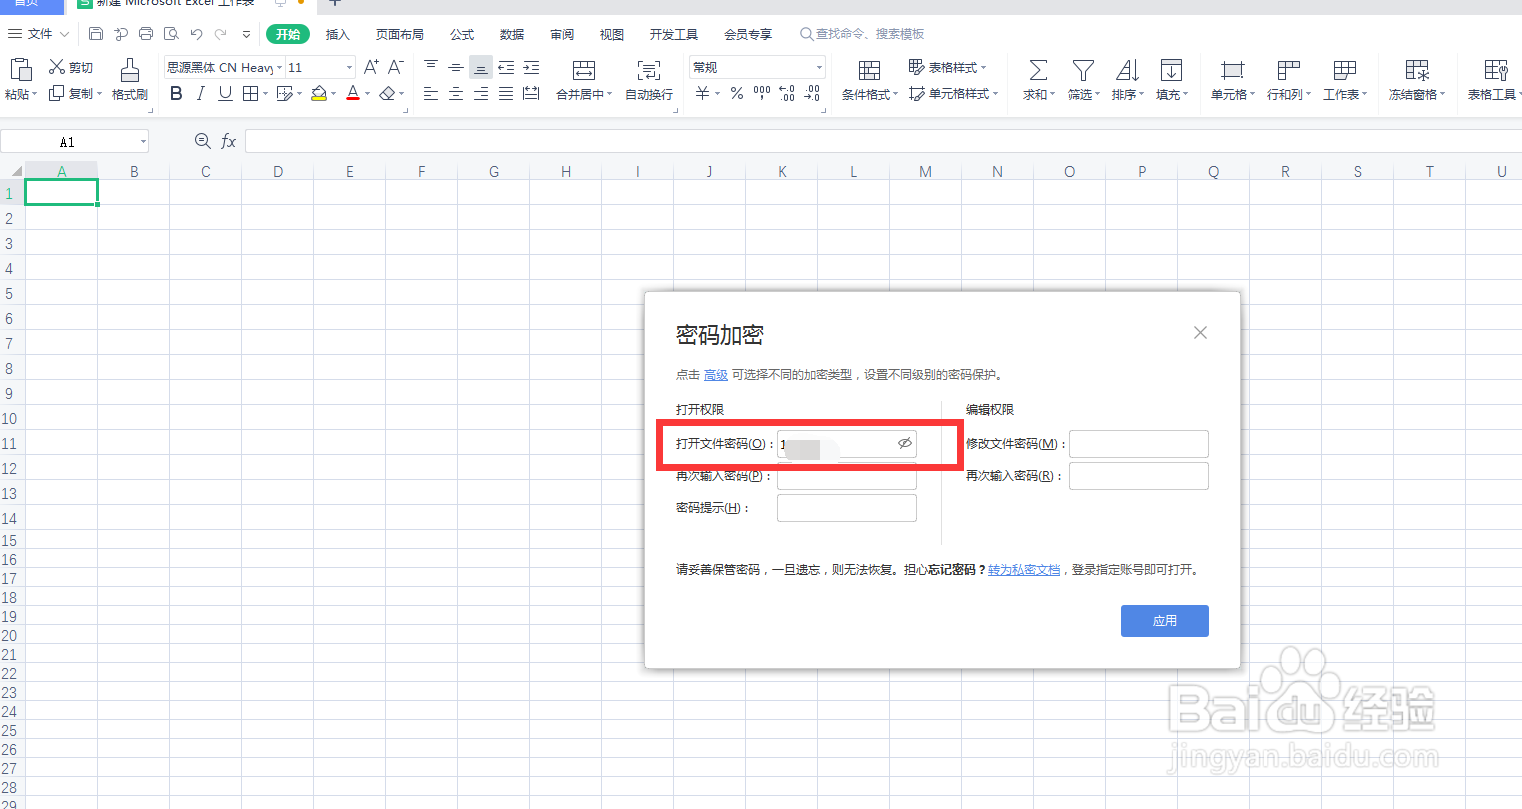Open the File (文件) menu
This screenshot has height=809, width=1522.
point(39,34)
